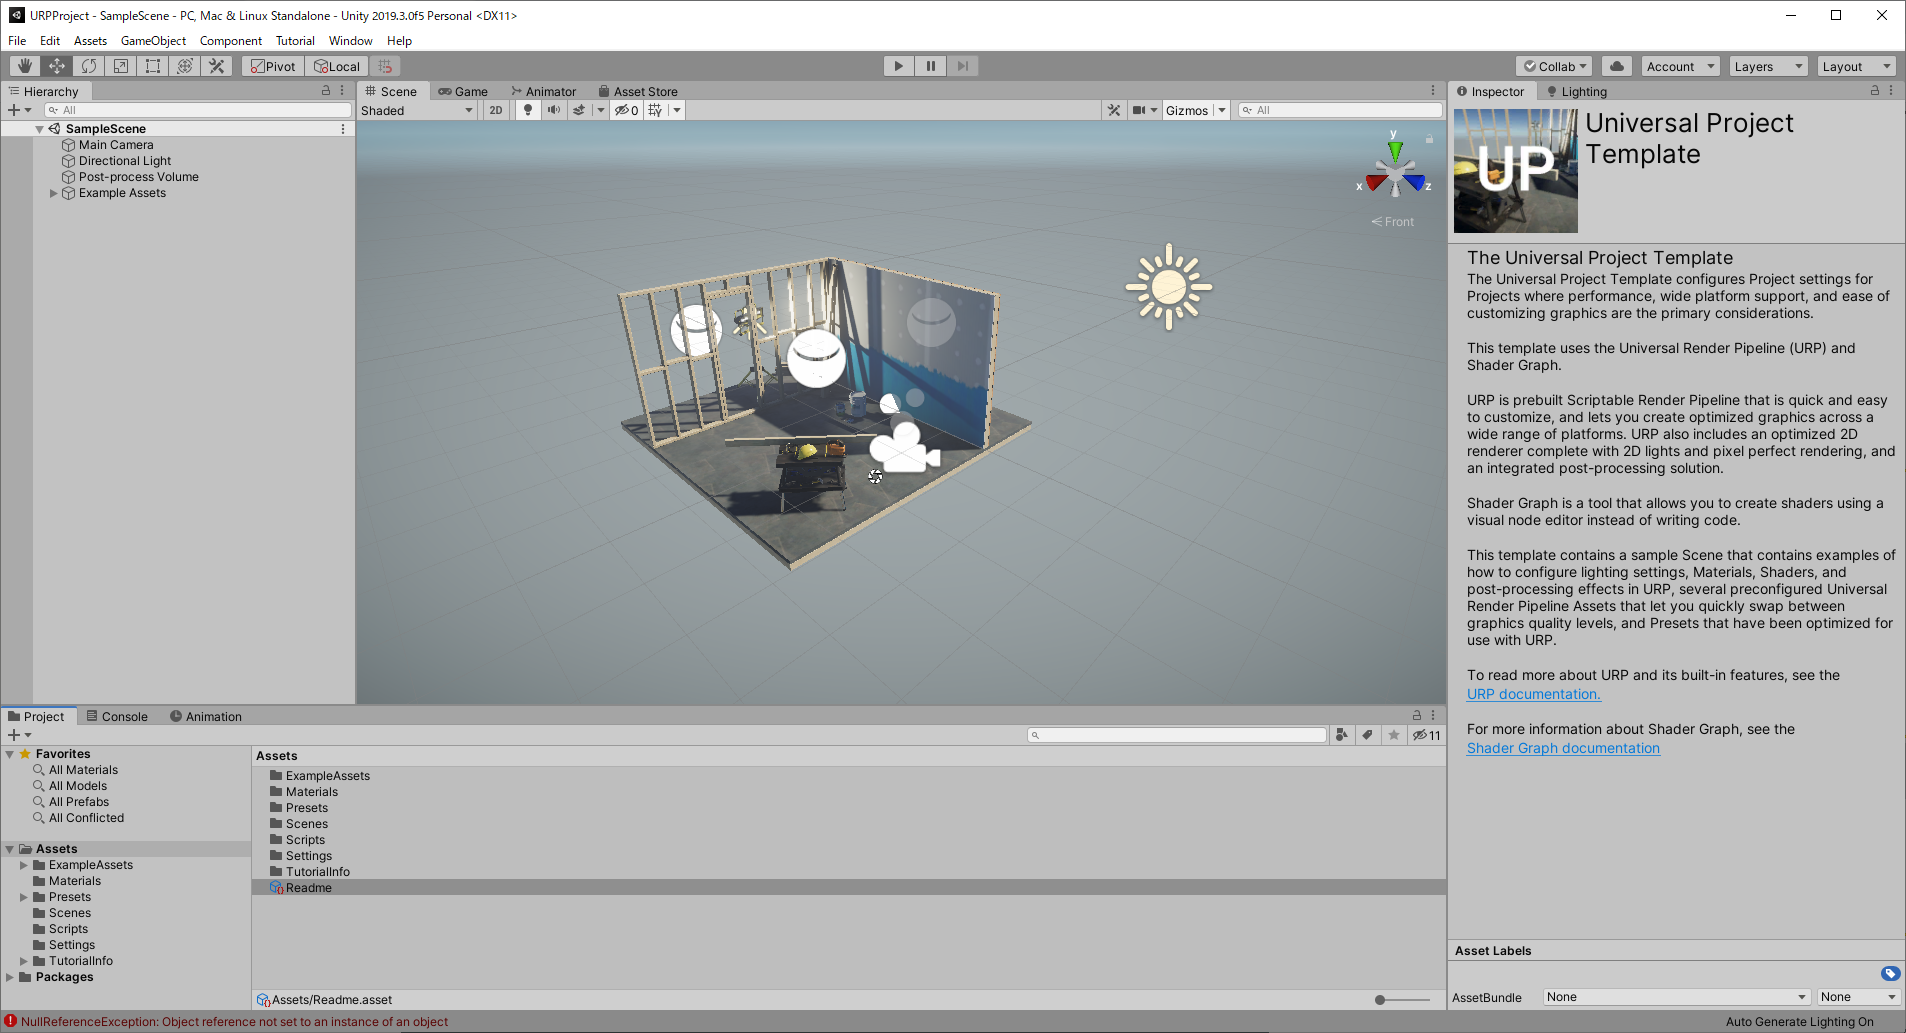Collapse the SampleScene hierarchy
1906x1033 pixels.
coord(39,129)
